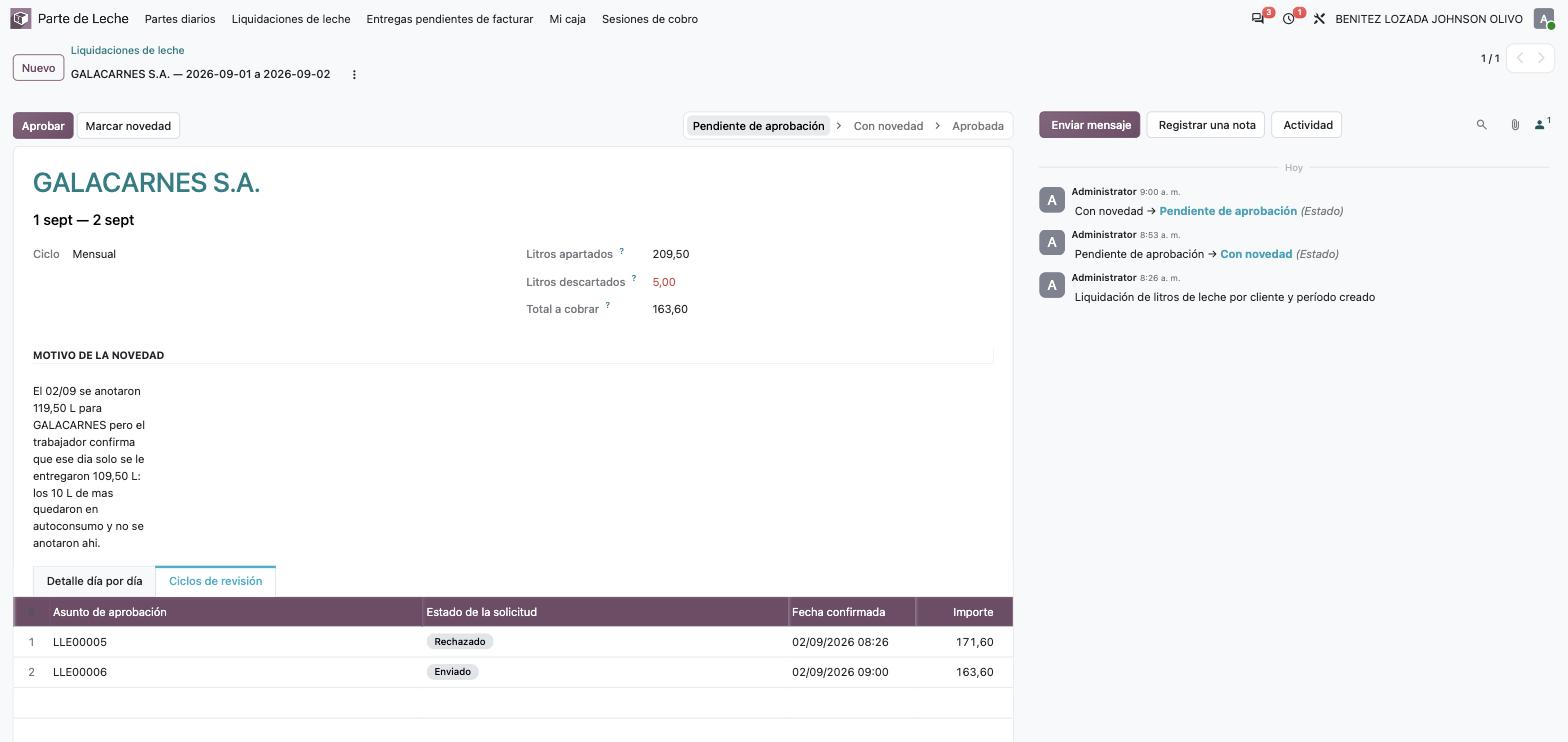
Task: Click the Motivo de la novedad text
Action: 89,467
